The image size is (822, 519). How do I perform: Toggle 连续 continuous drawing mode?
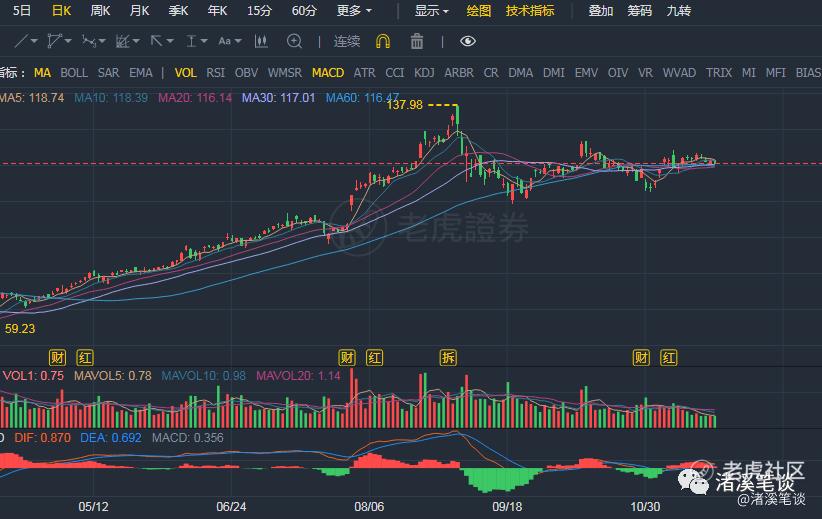pos(347,41)
